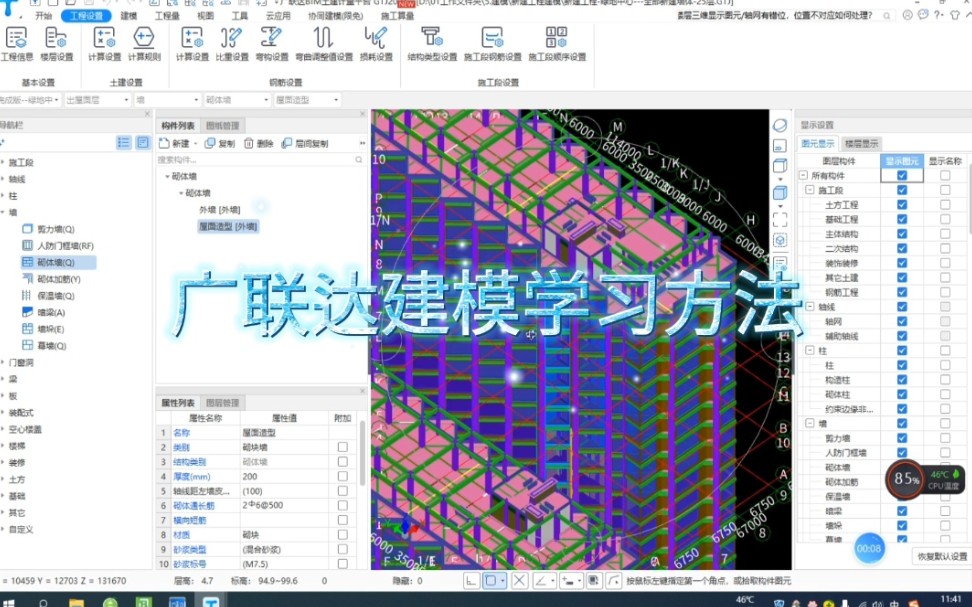Viewport: 972px width, 607px height.
Task: Open the 工程信息 (Project Info) tool
Action: (x=16, y=40)
